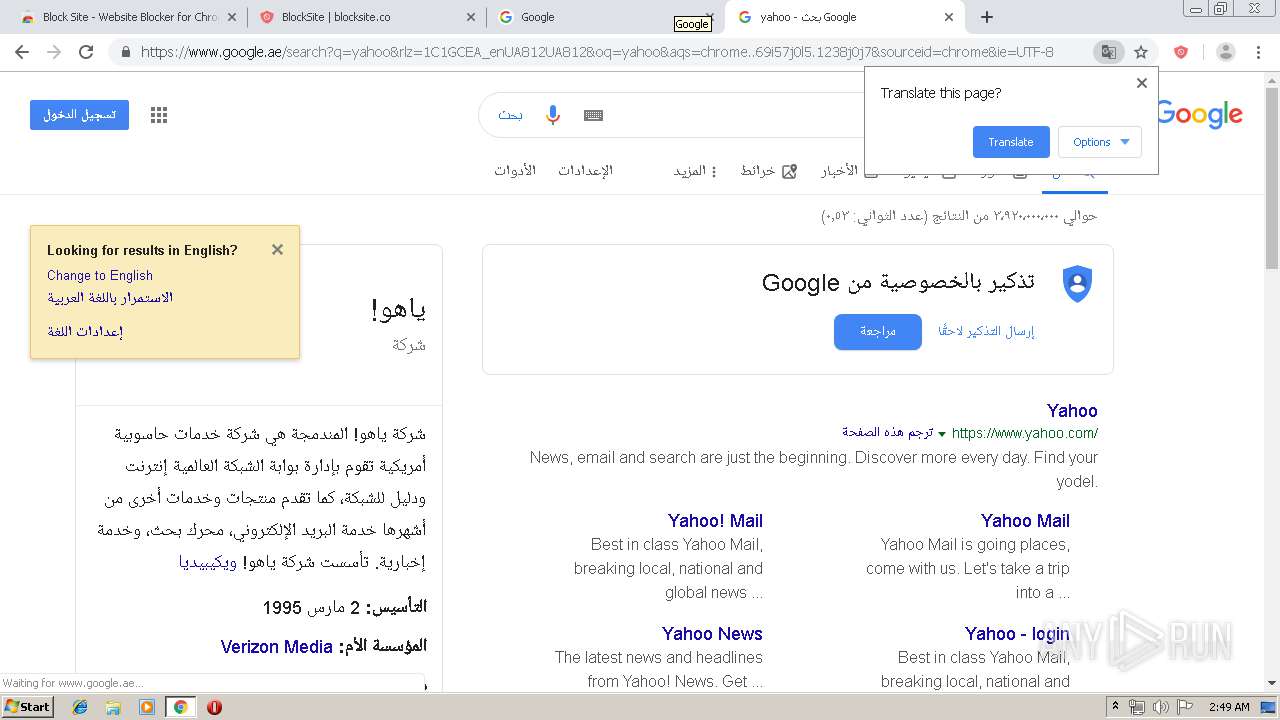Open the translate Options dropdown
Screen dimensions: 1280x720
click(x=1100, y=142)
